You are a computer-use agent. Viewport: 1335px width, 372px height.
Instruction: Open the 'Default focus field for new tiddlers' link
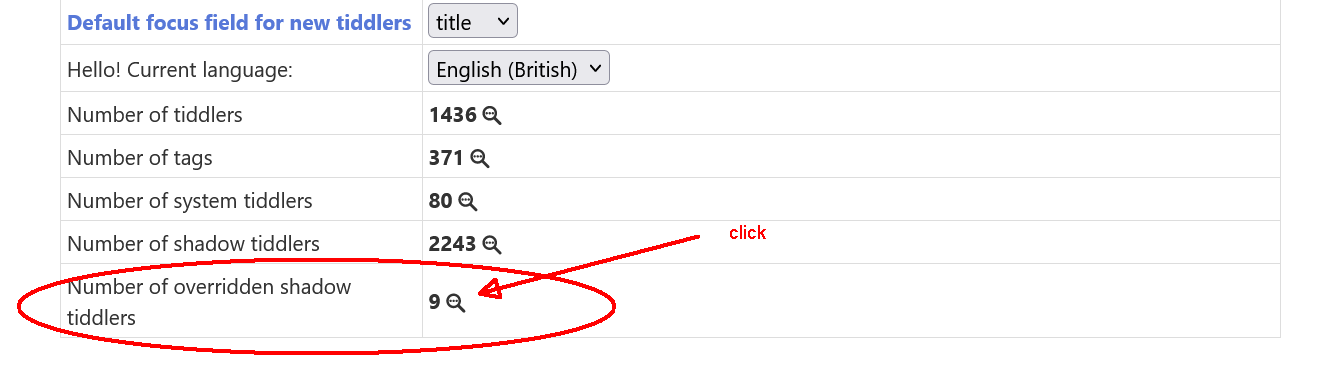point(239,22)
